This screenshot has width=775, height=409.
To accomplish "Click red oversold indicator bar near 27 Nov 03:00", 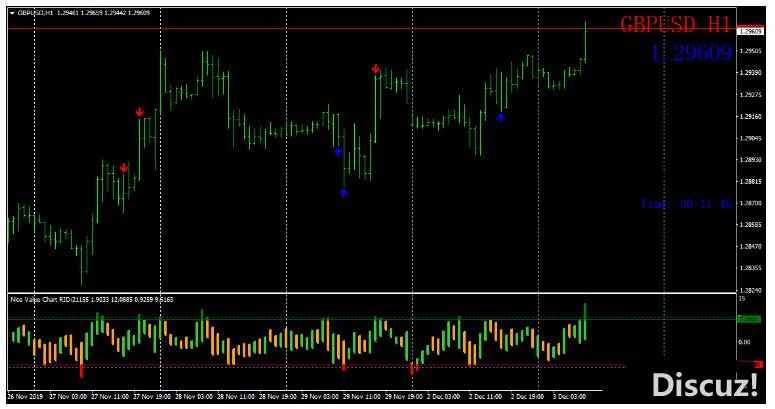I will (82, 371).
